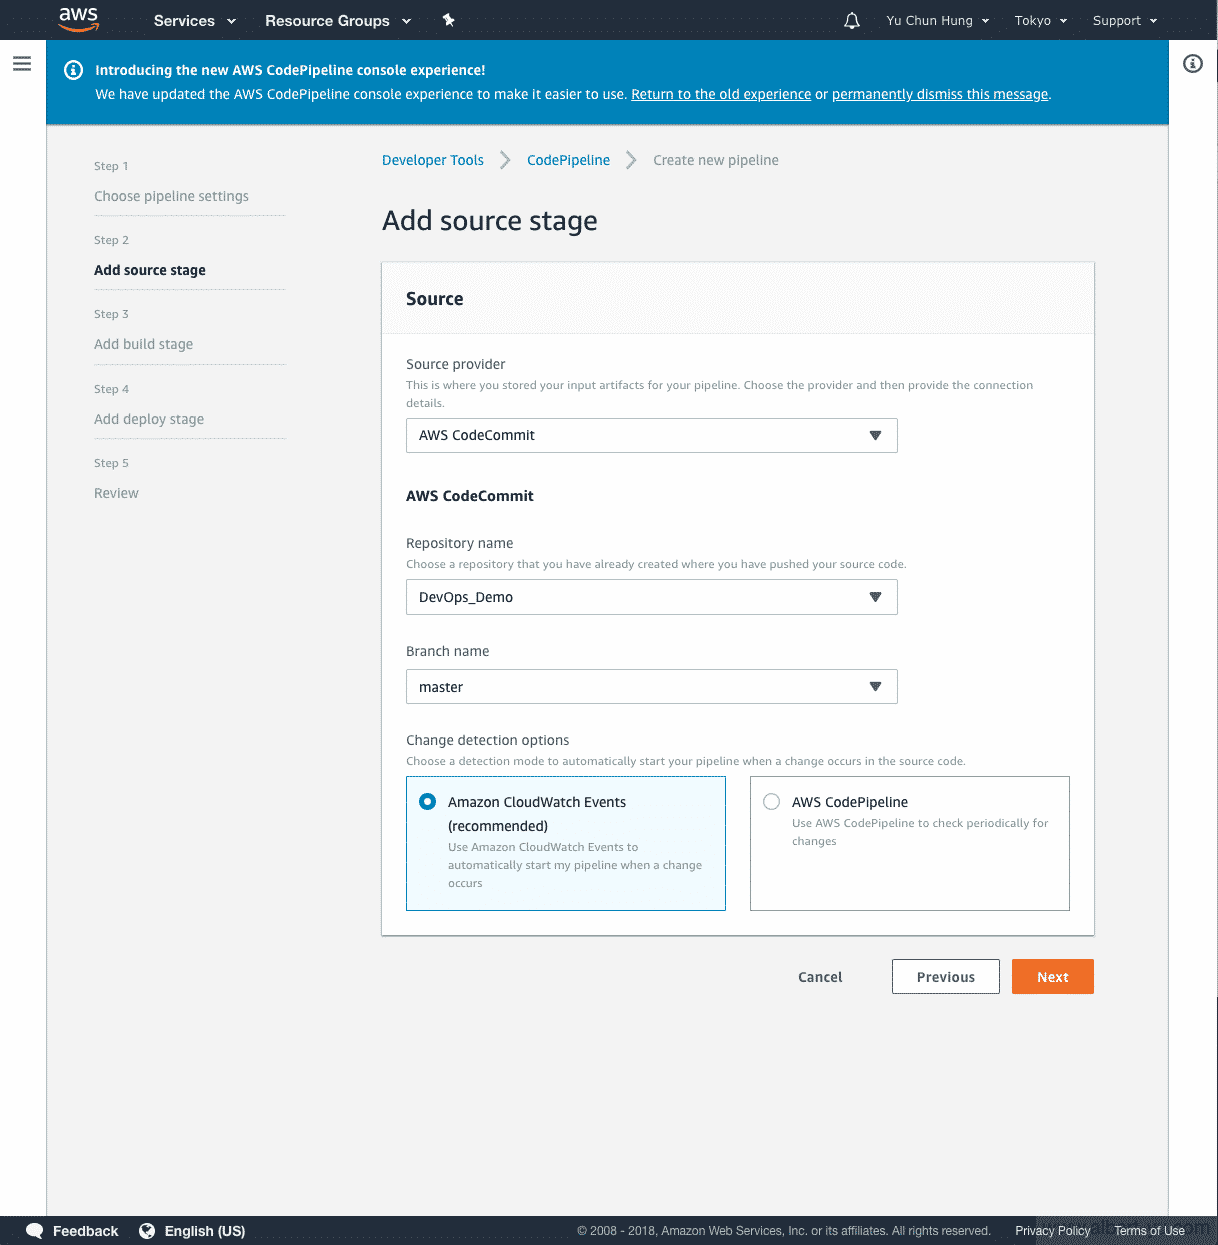
Task: Click English (US) language selector
Action: pyautogui.click(x=205, y=1231)
